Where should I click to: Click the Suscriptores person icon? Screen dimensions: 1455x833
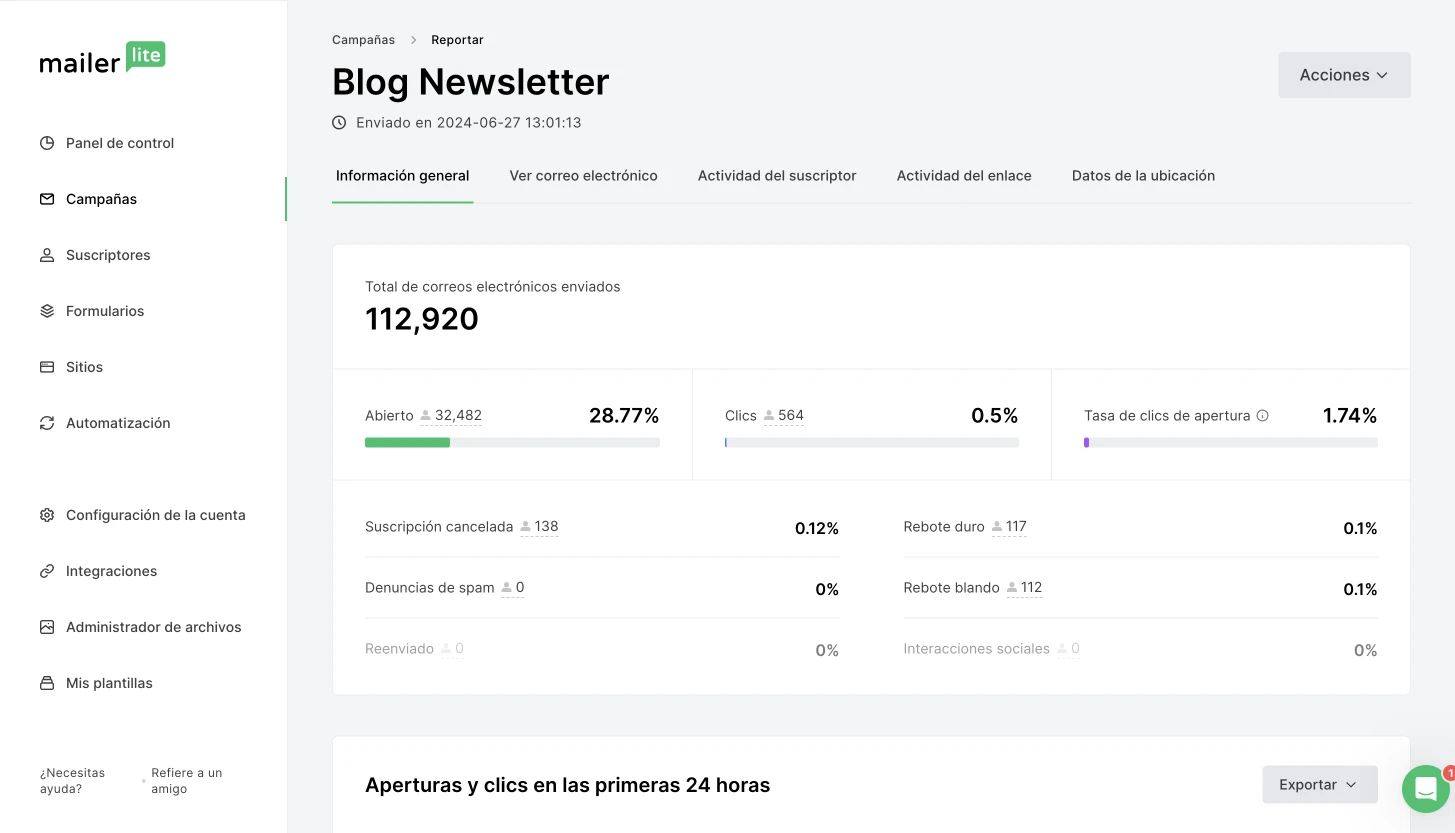pos(47,255)
